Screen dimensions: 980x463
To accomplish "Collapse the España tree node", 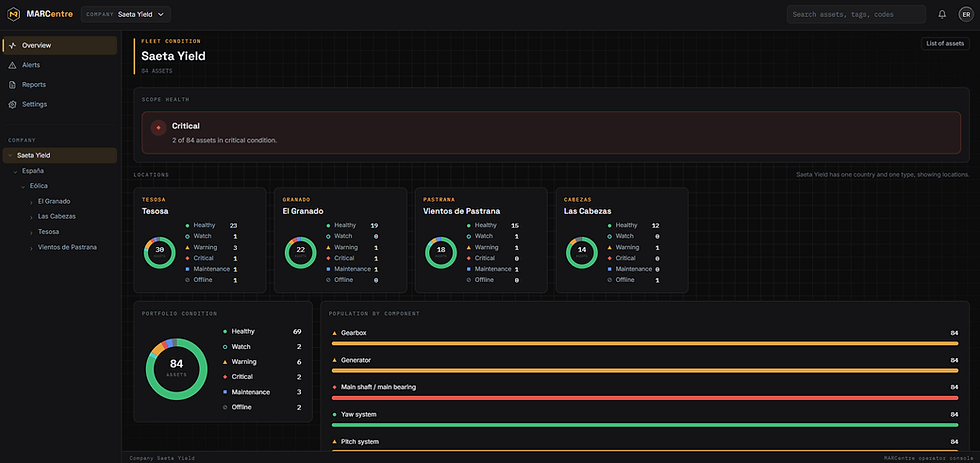I will [x=15, y=171].
